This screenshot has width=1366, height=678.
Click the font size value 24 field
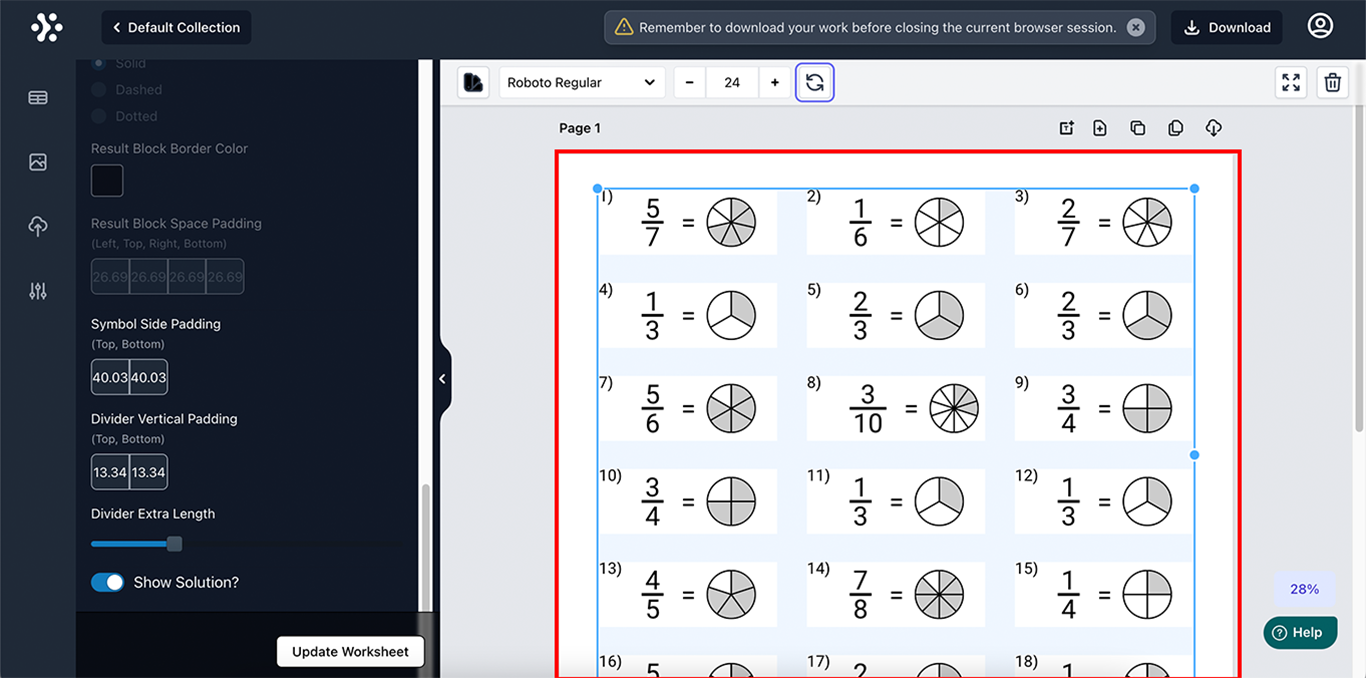pyautogui.click(x=732, y=83)
